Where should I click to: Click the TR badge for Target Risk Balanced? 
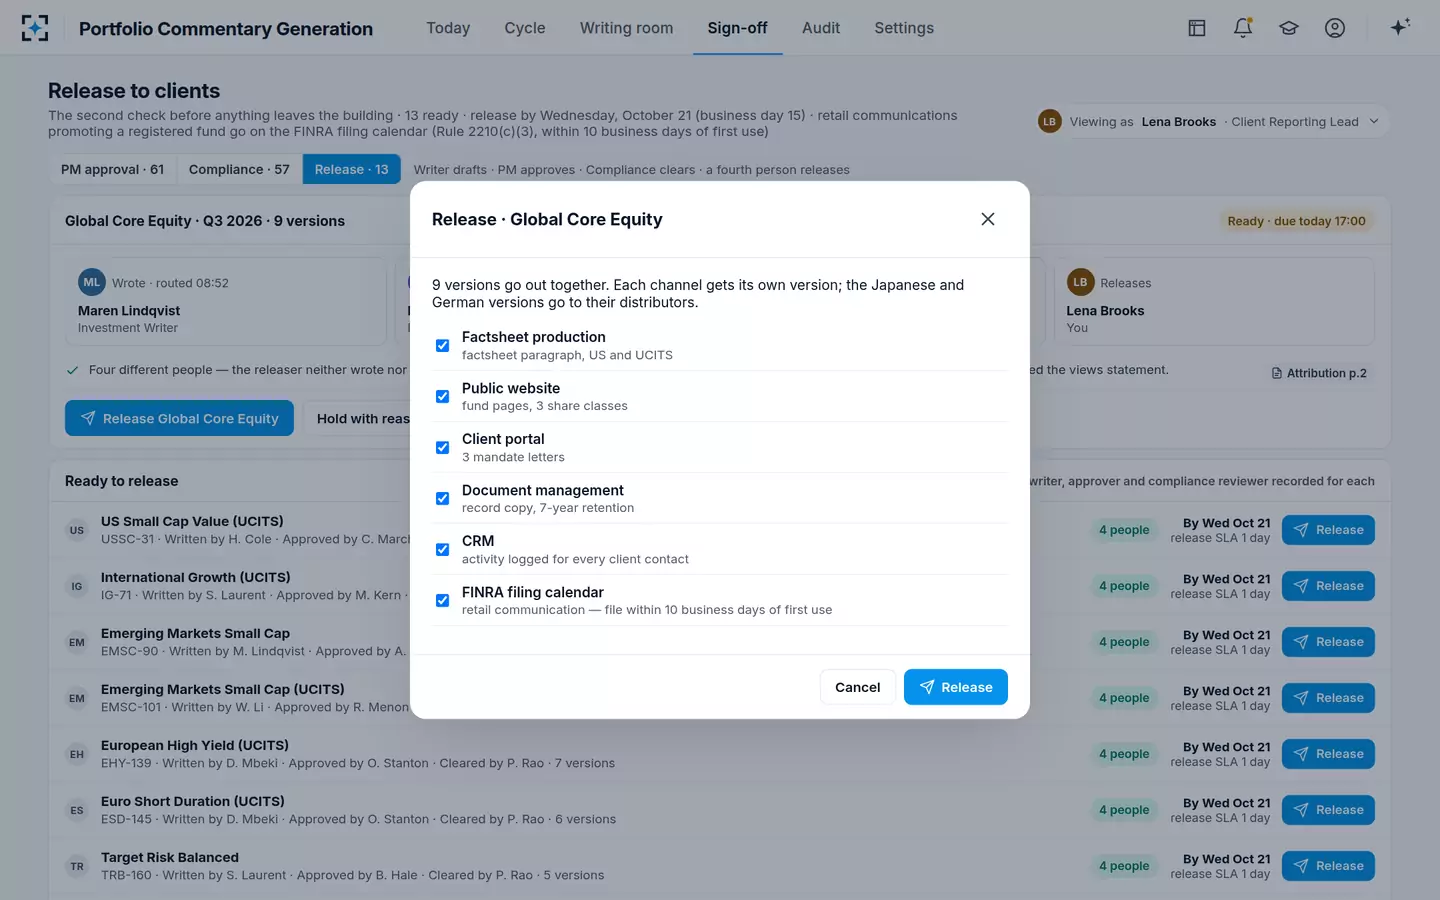tap(77, 866)
